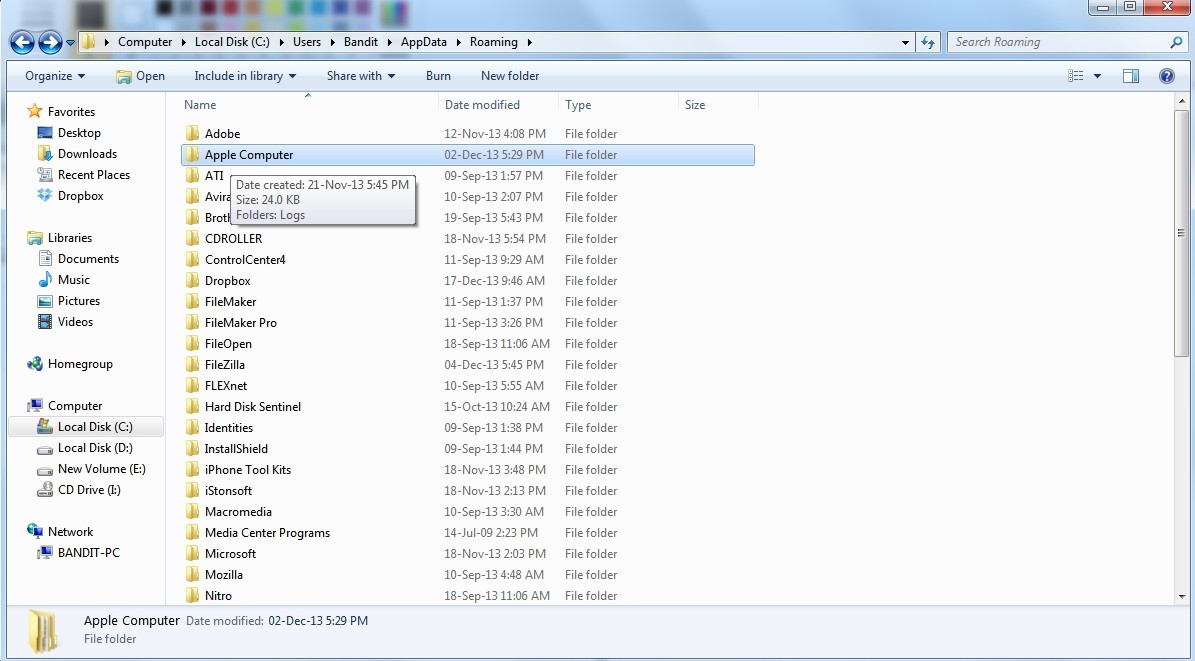1195x661 pixels.
Task: Click the Media Center Programs folder icon
Action: click(193, 533)
